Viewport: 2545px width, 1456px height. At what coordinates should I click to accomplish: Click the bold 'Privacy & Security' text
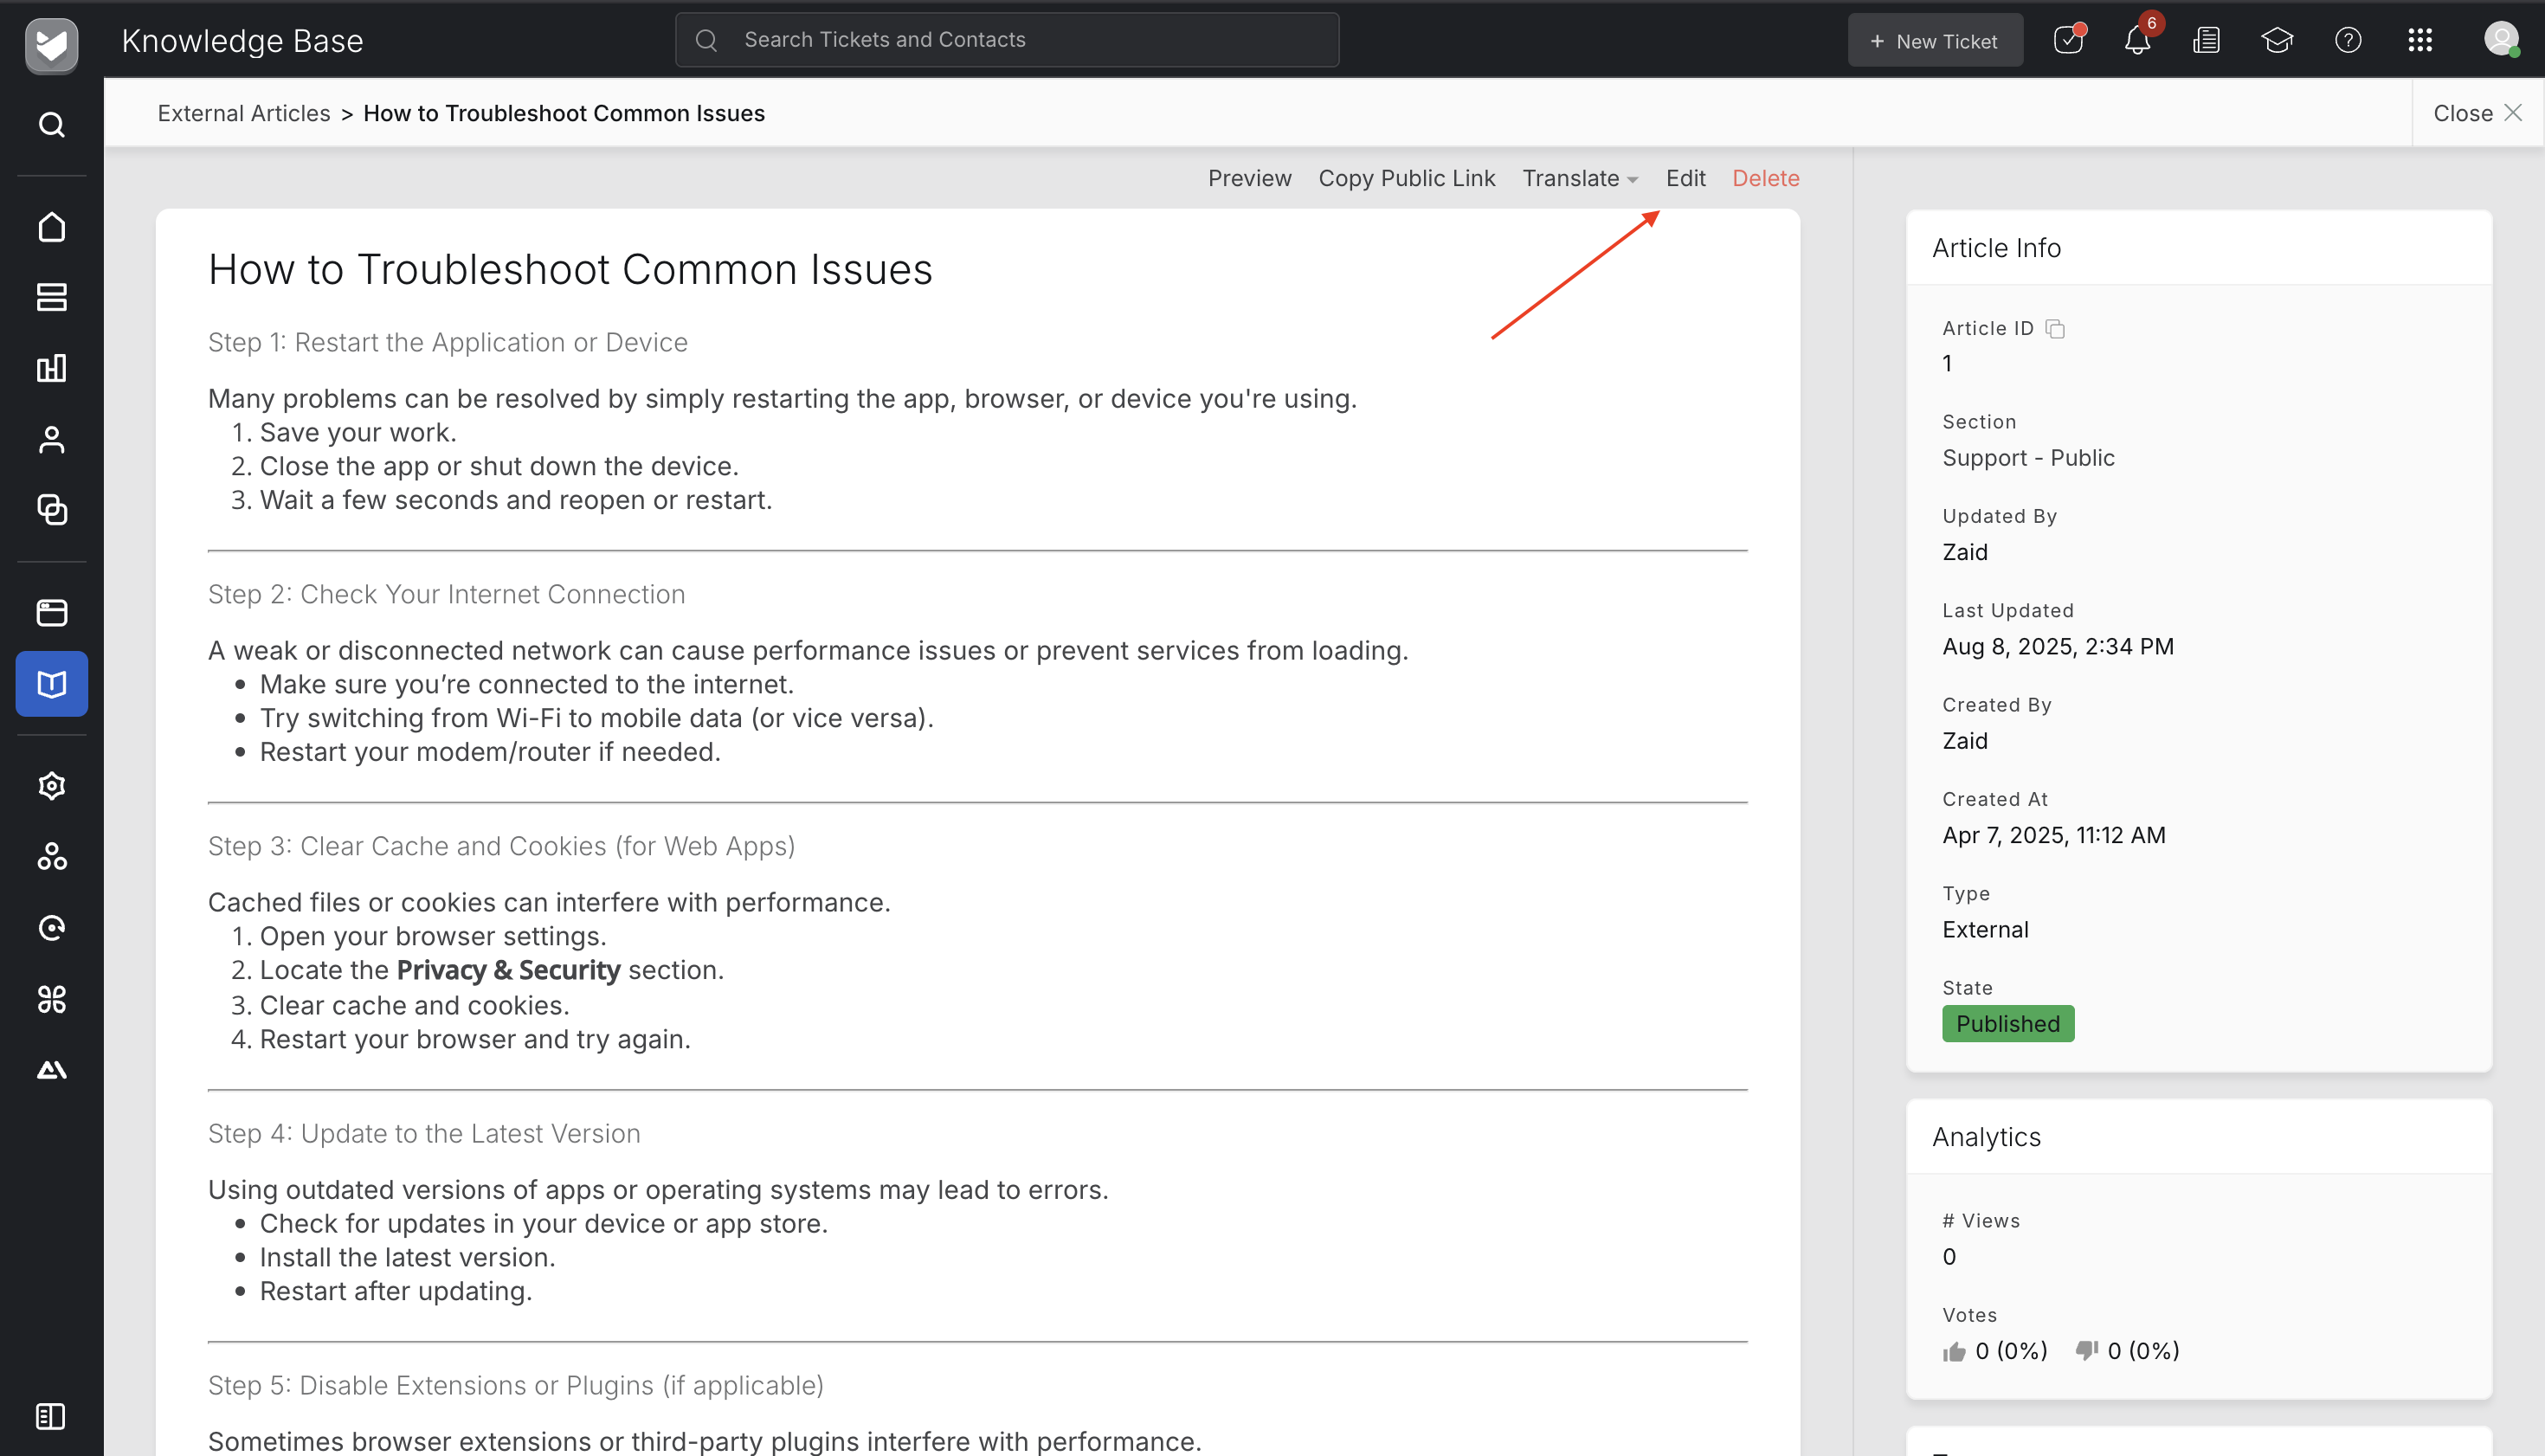tap(508, 970)
